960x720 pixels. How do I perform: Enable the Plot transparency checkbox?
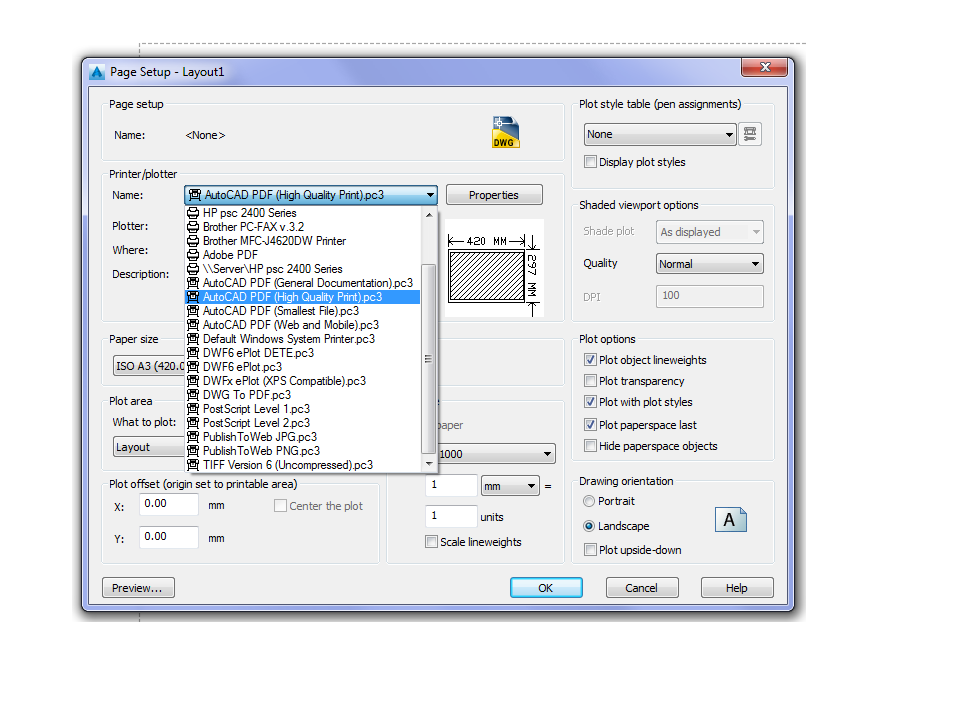click(590, 381)
